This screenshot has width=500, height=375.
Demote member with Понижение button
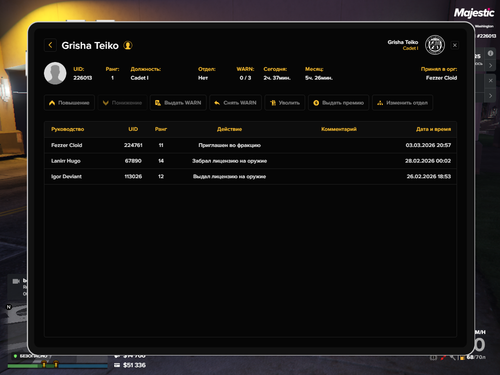[x=122, y=103]
